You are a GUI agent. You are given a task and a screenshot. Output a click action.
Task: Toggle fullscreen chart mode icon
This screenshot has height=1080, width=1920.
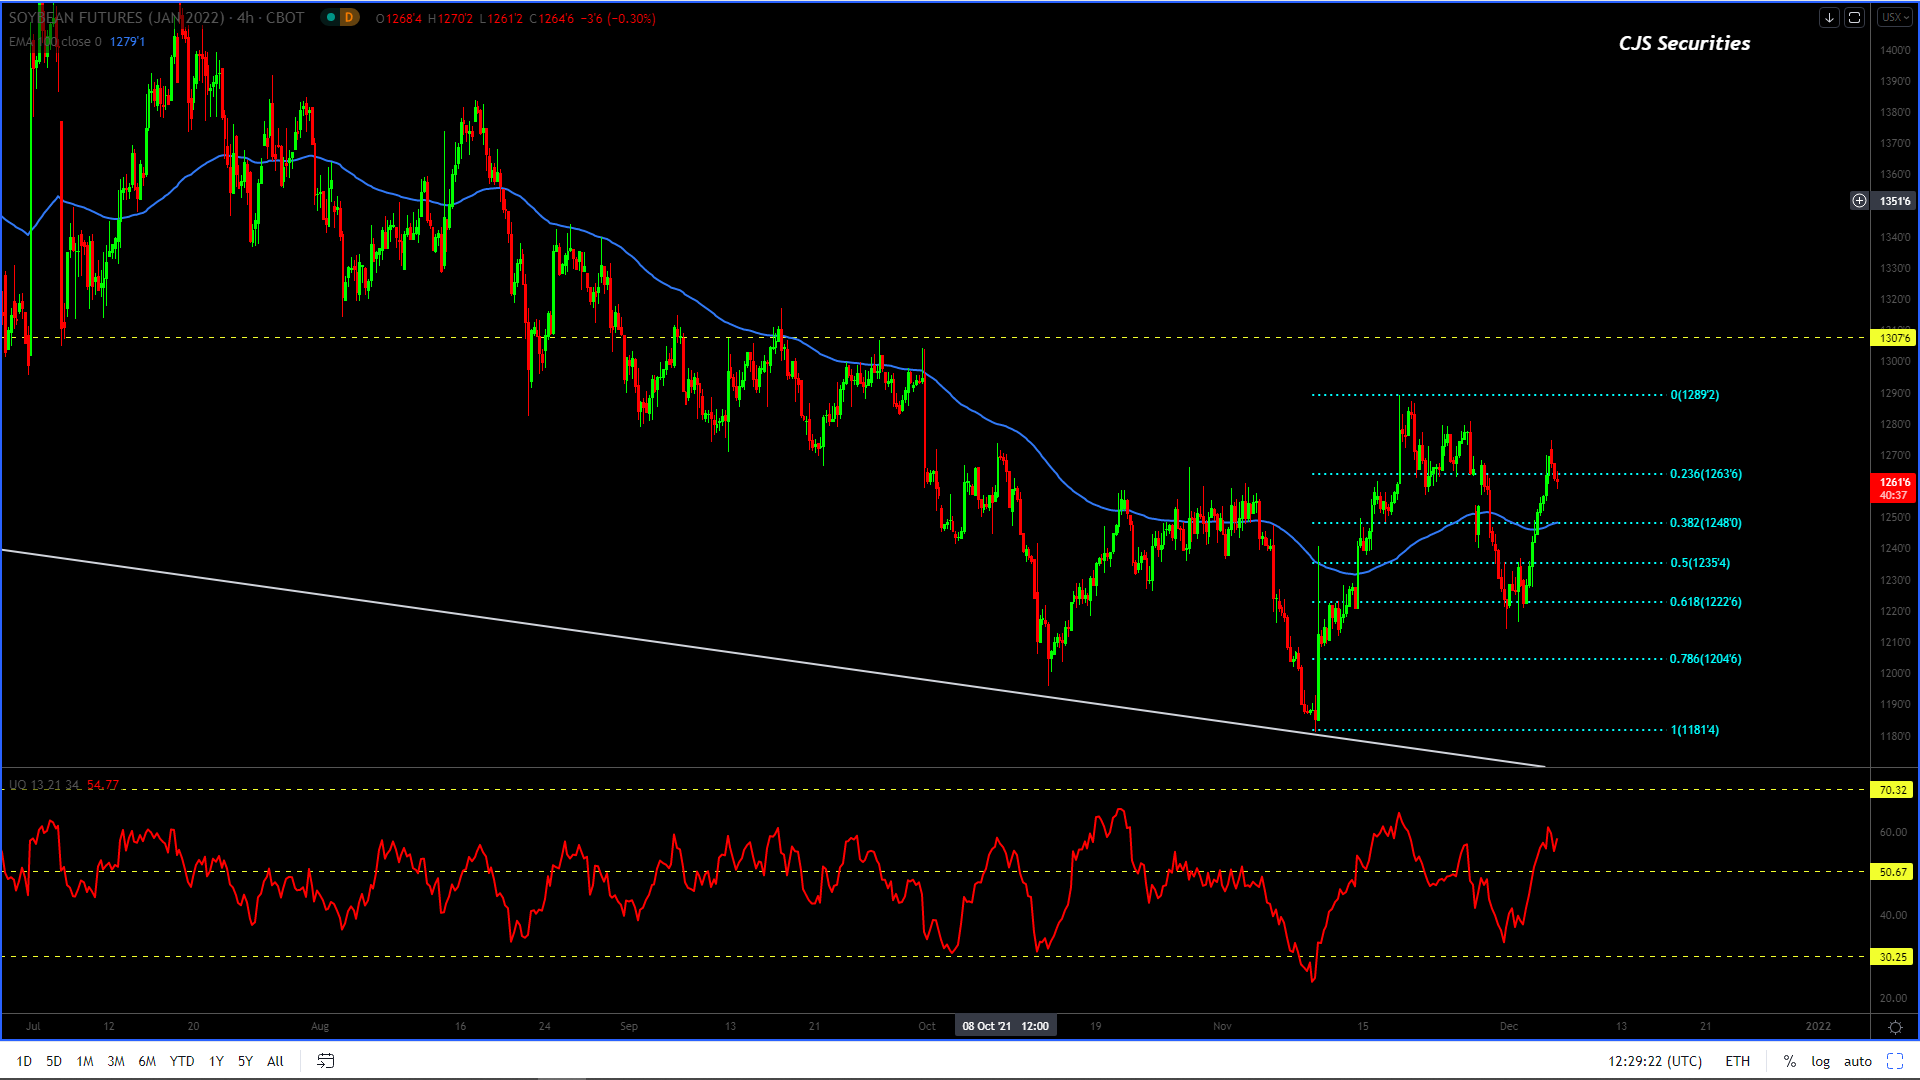click(x=1894, y=1061)
